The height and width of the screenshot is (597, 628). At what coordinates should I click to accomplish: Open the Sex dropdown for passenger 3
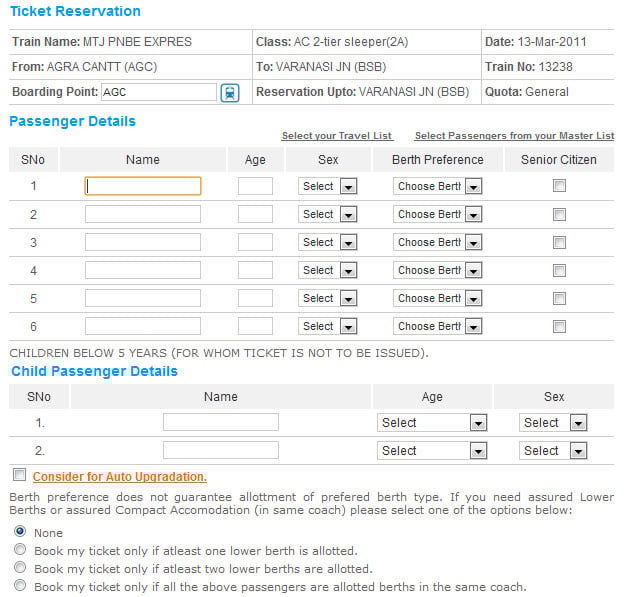(327, 242)
